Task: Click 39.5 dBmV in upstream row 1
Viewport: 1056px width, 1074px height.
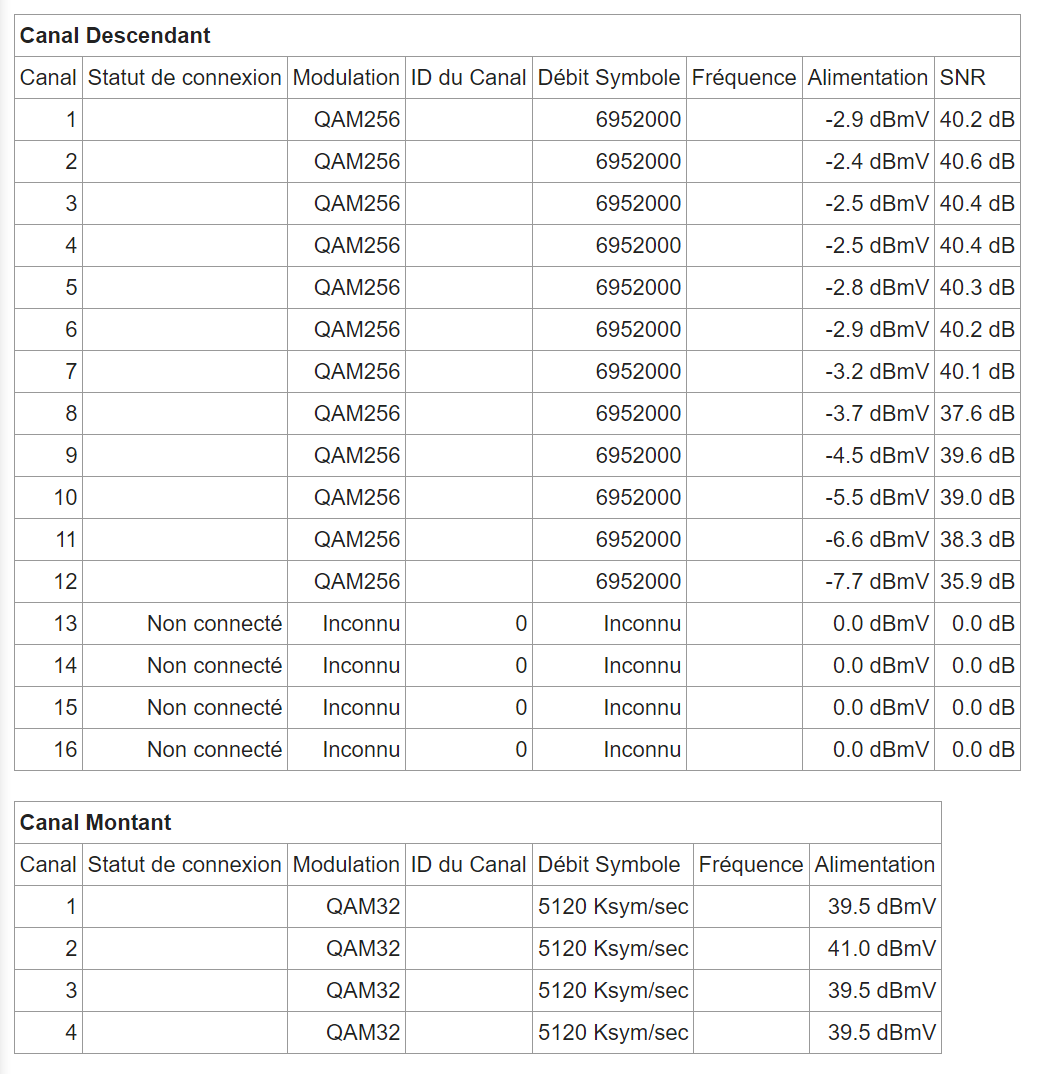Action: (881, 906)
